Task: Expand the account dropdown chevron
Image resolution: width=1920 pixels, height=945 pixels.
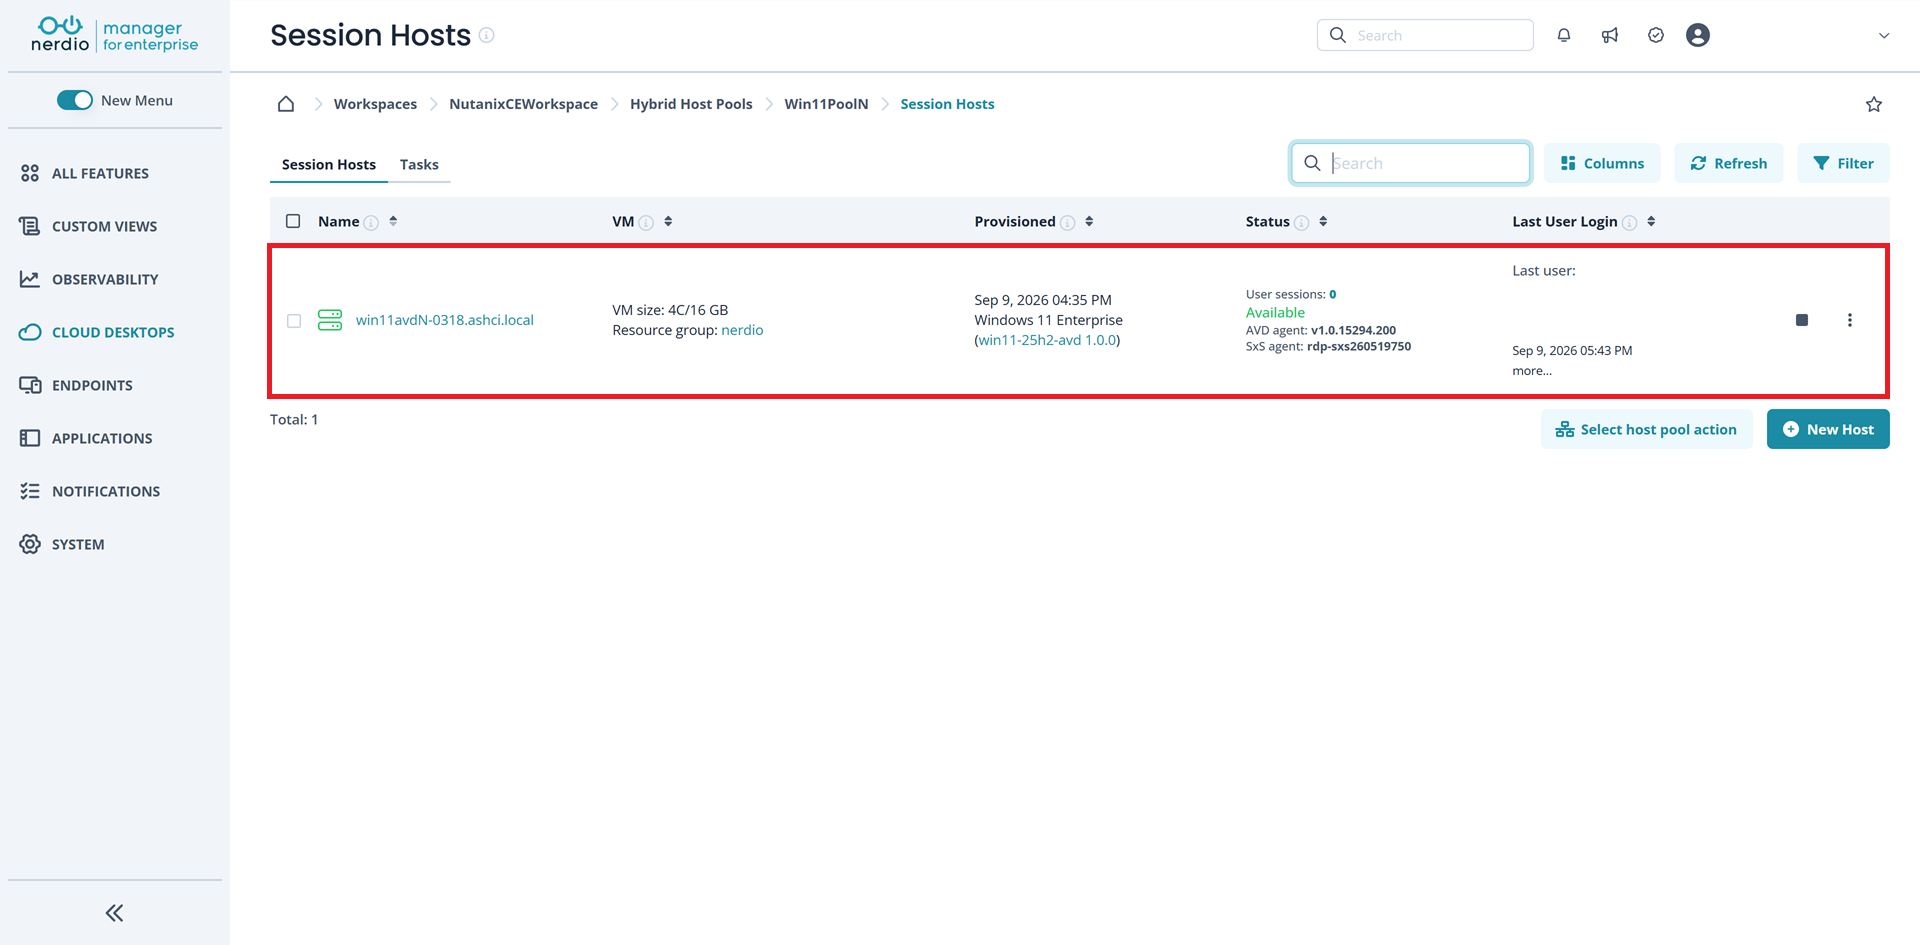Action: tap(1884, 36)
